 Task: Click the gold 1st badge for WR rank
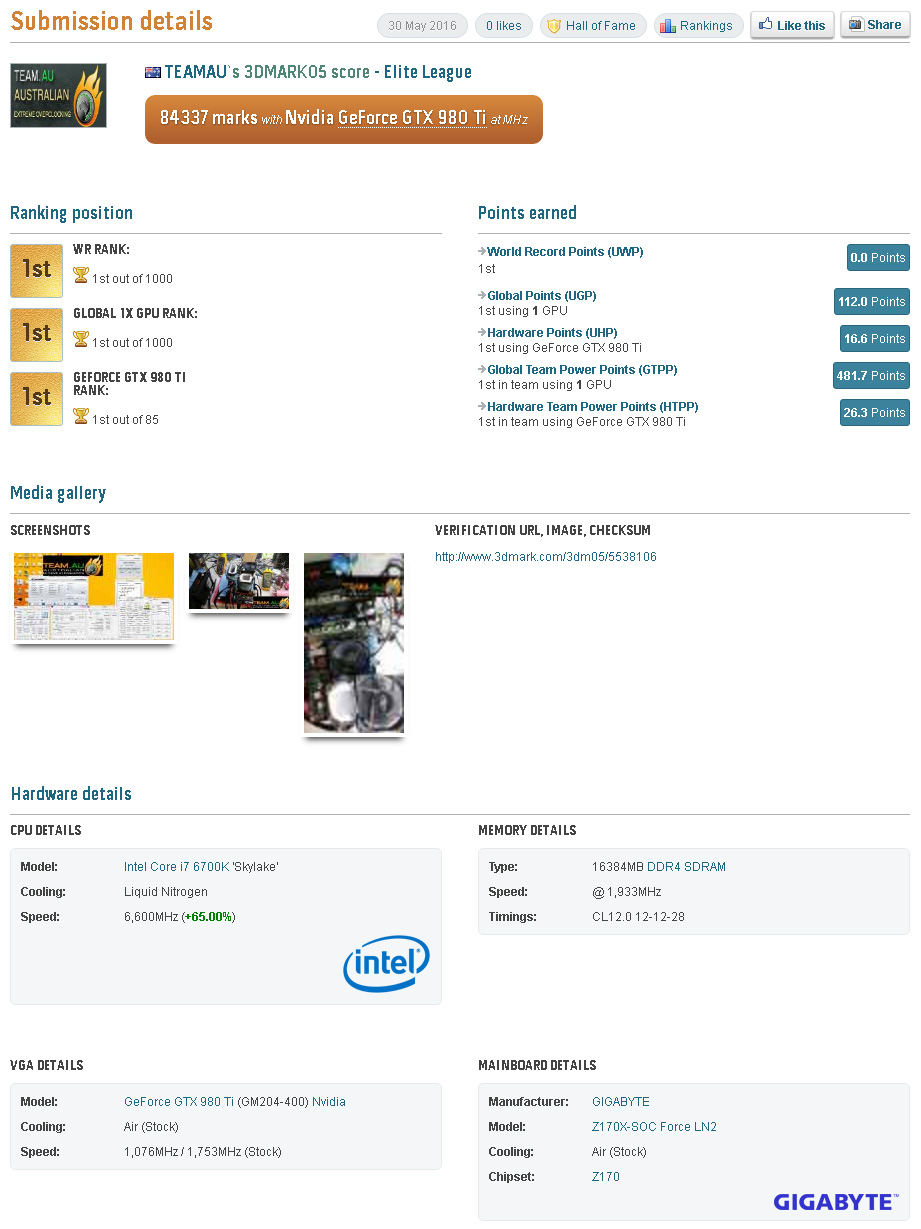click(x=36, y=270)
